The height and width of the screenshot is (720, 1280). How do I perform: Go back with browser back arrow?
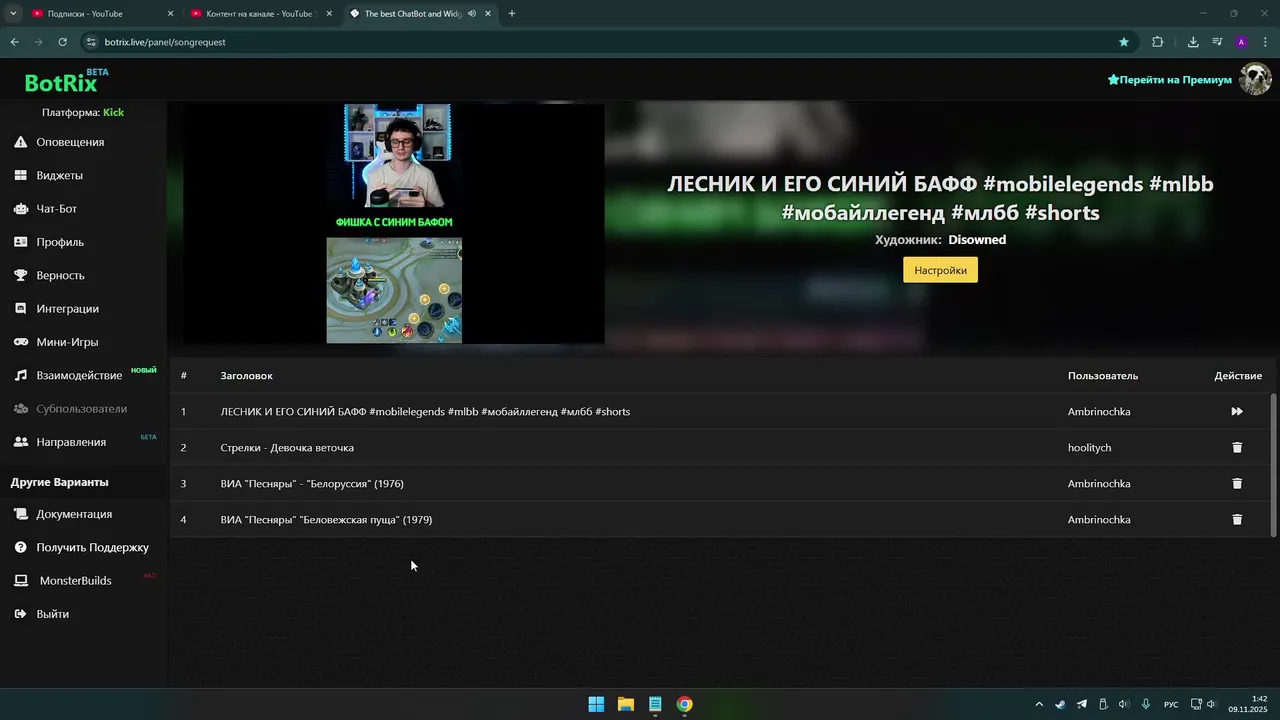pos(14,42)
